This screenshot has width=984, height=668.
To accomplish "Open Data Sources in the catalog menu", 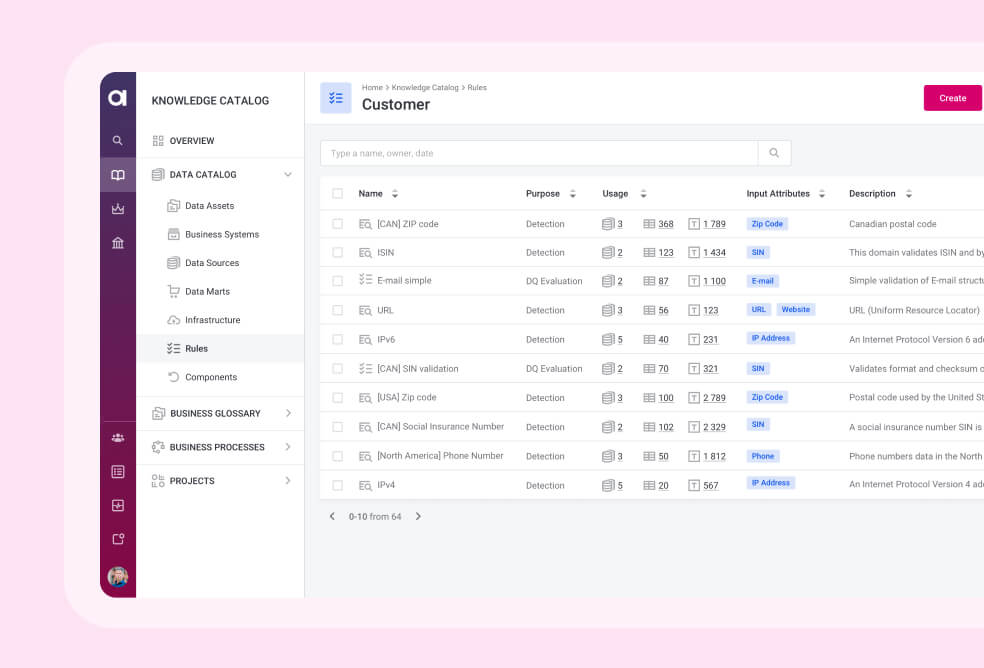I will pyautogui.click(x=212, y=263).
